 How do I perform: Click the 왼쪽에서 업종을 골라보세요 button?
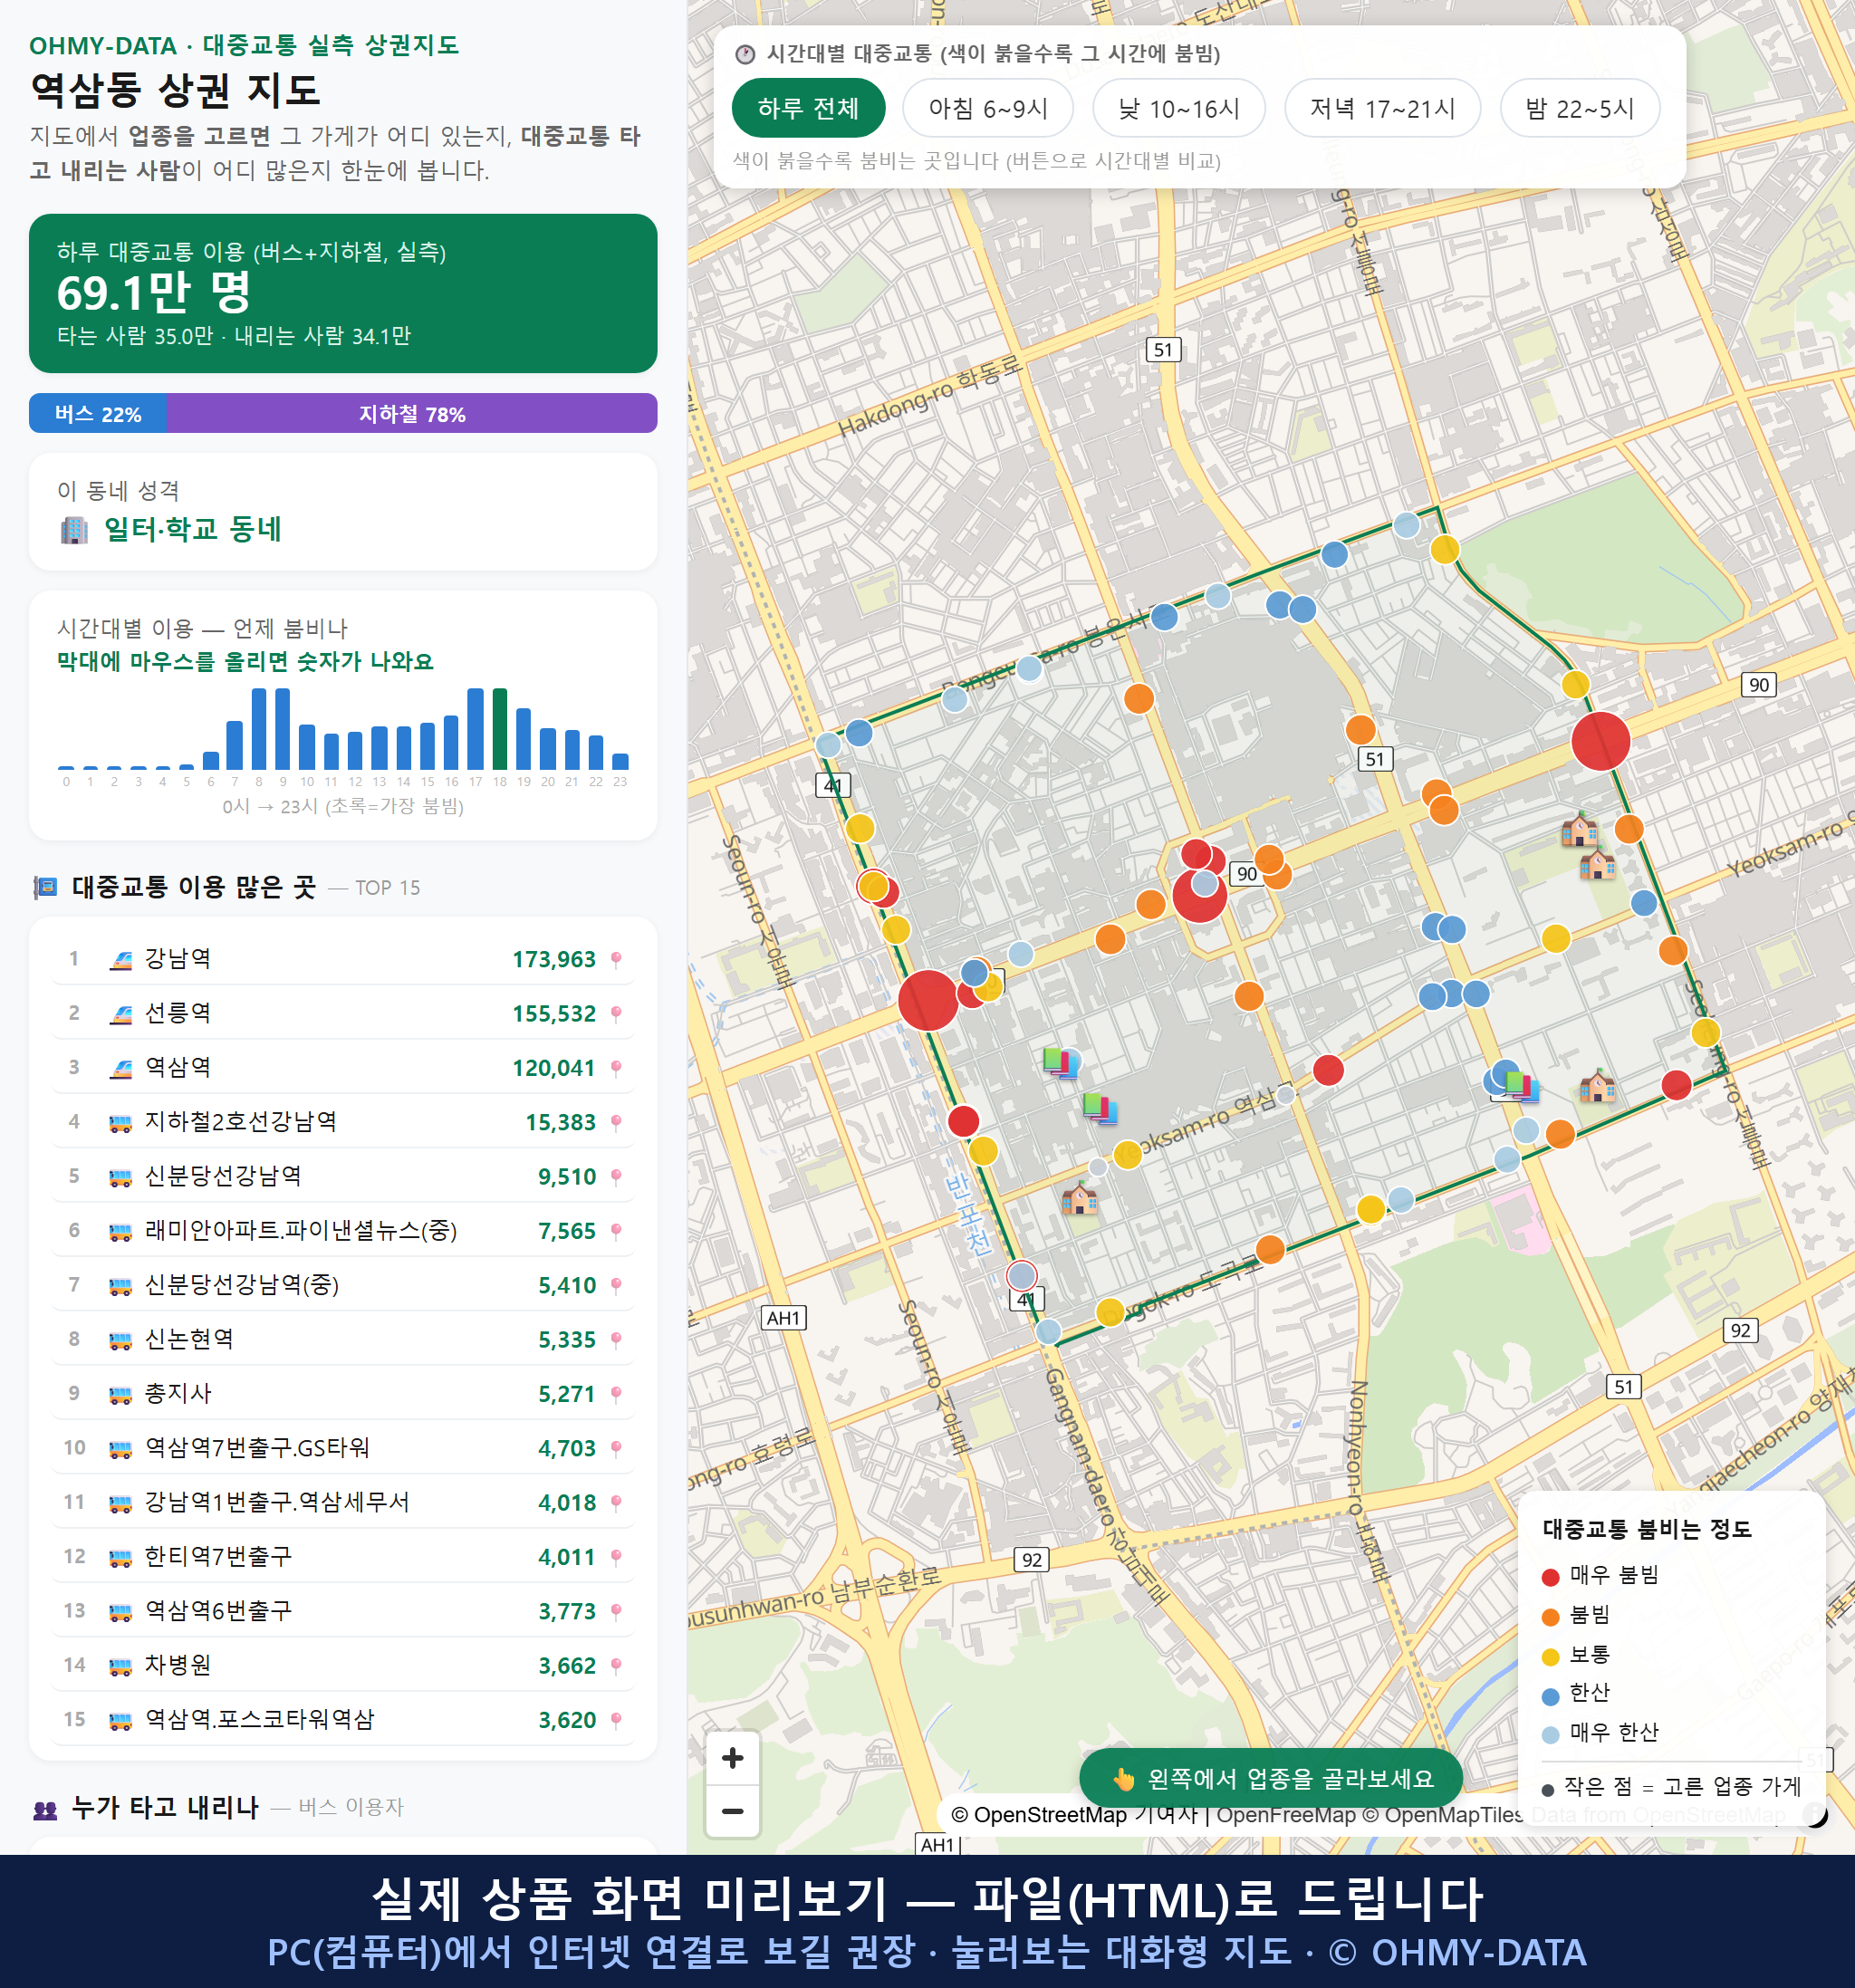[x=1271, y=1779]
